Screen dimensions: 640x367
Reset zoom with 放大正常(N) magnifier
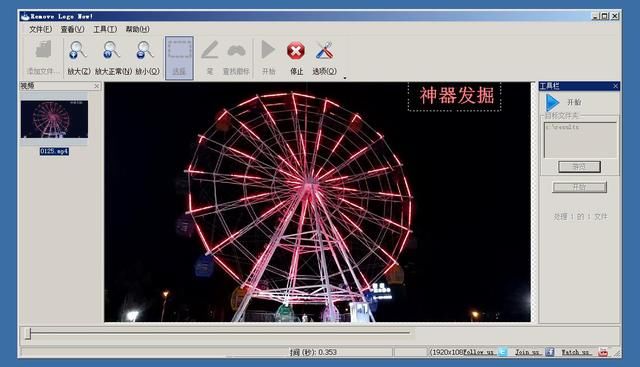[111, 51]
